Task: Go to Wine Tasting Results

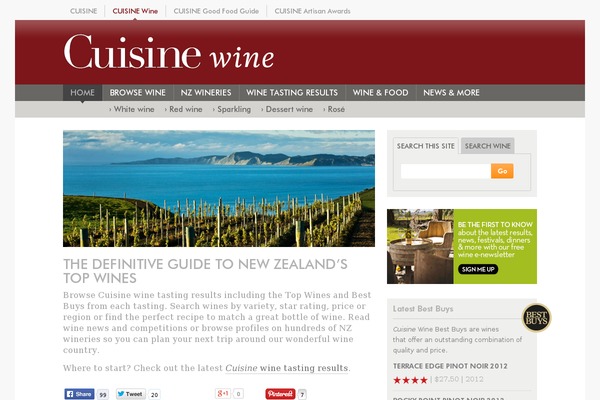Action: (x=292, y=93)
